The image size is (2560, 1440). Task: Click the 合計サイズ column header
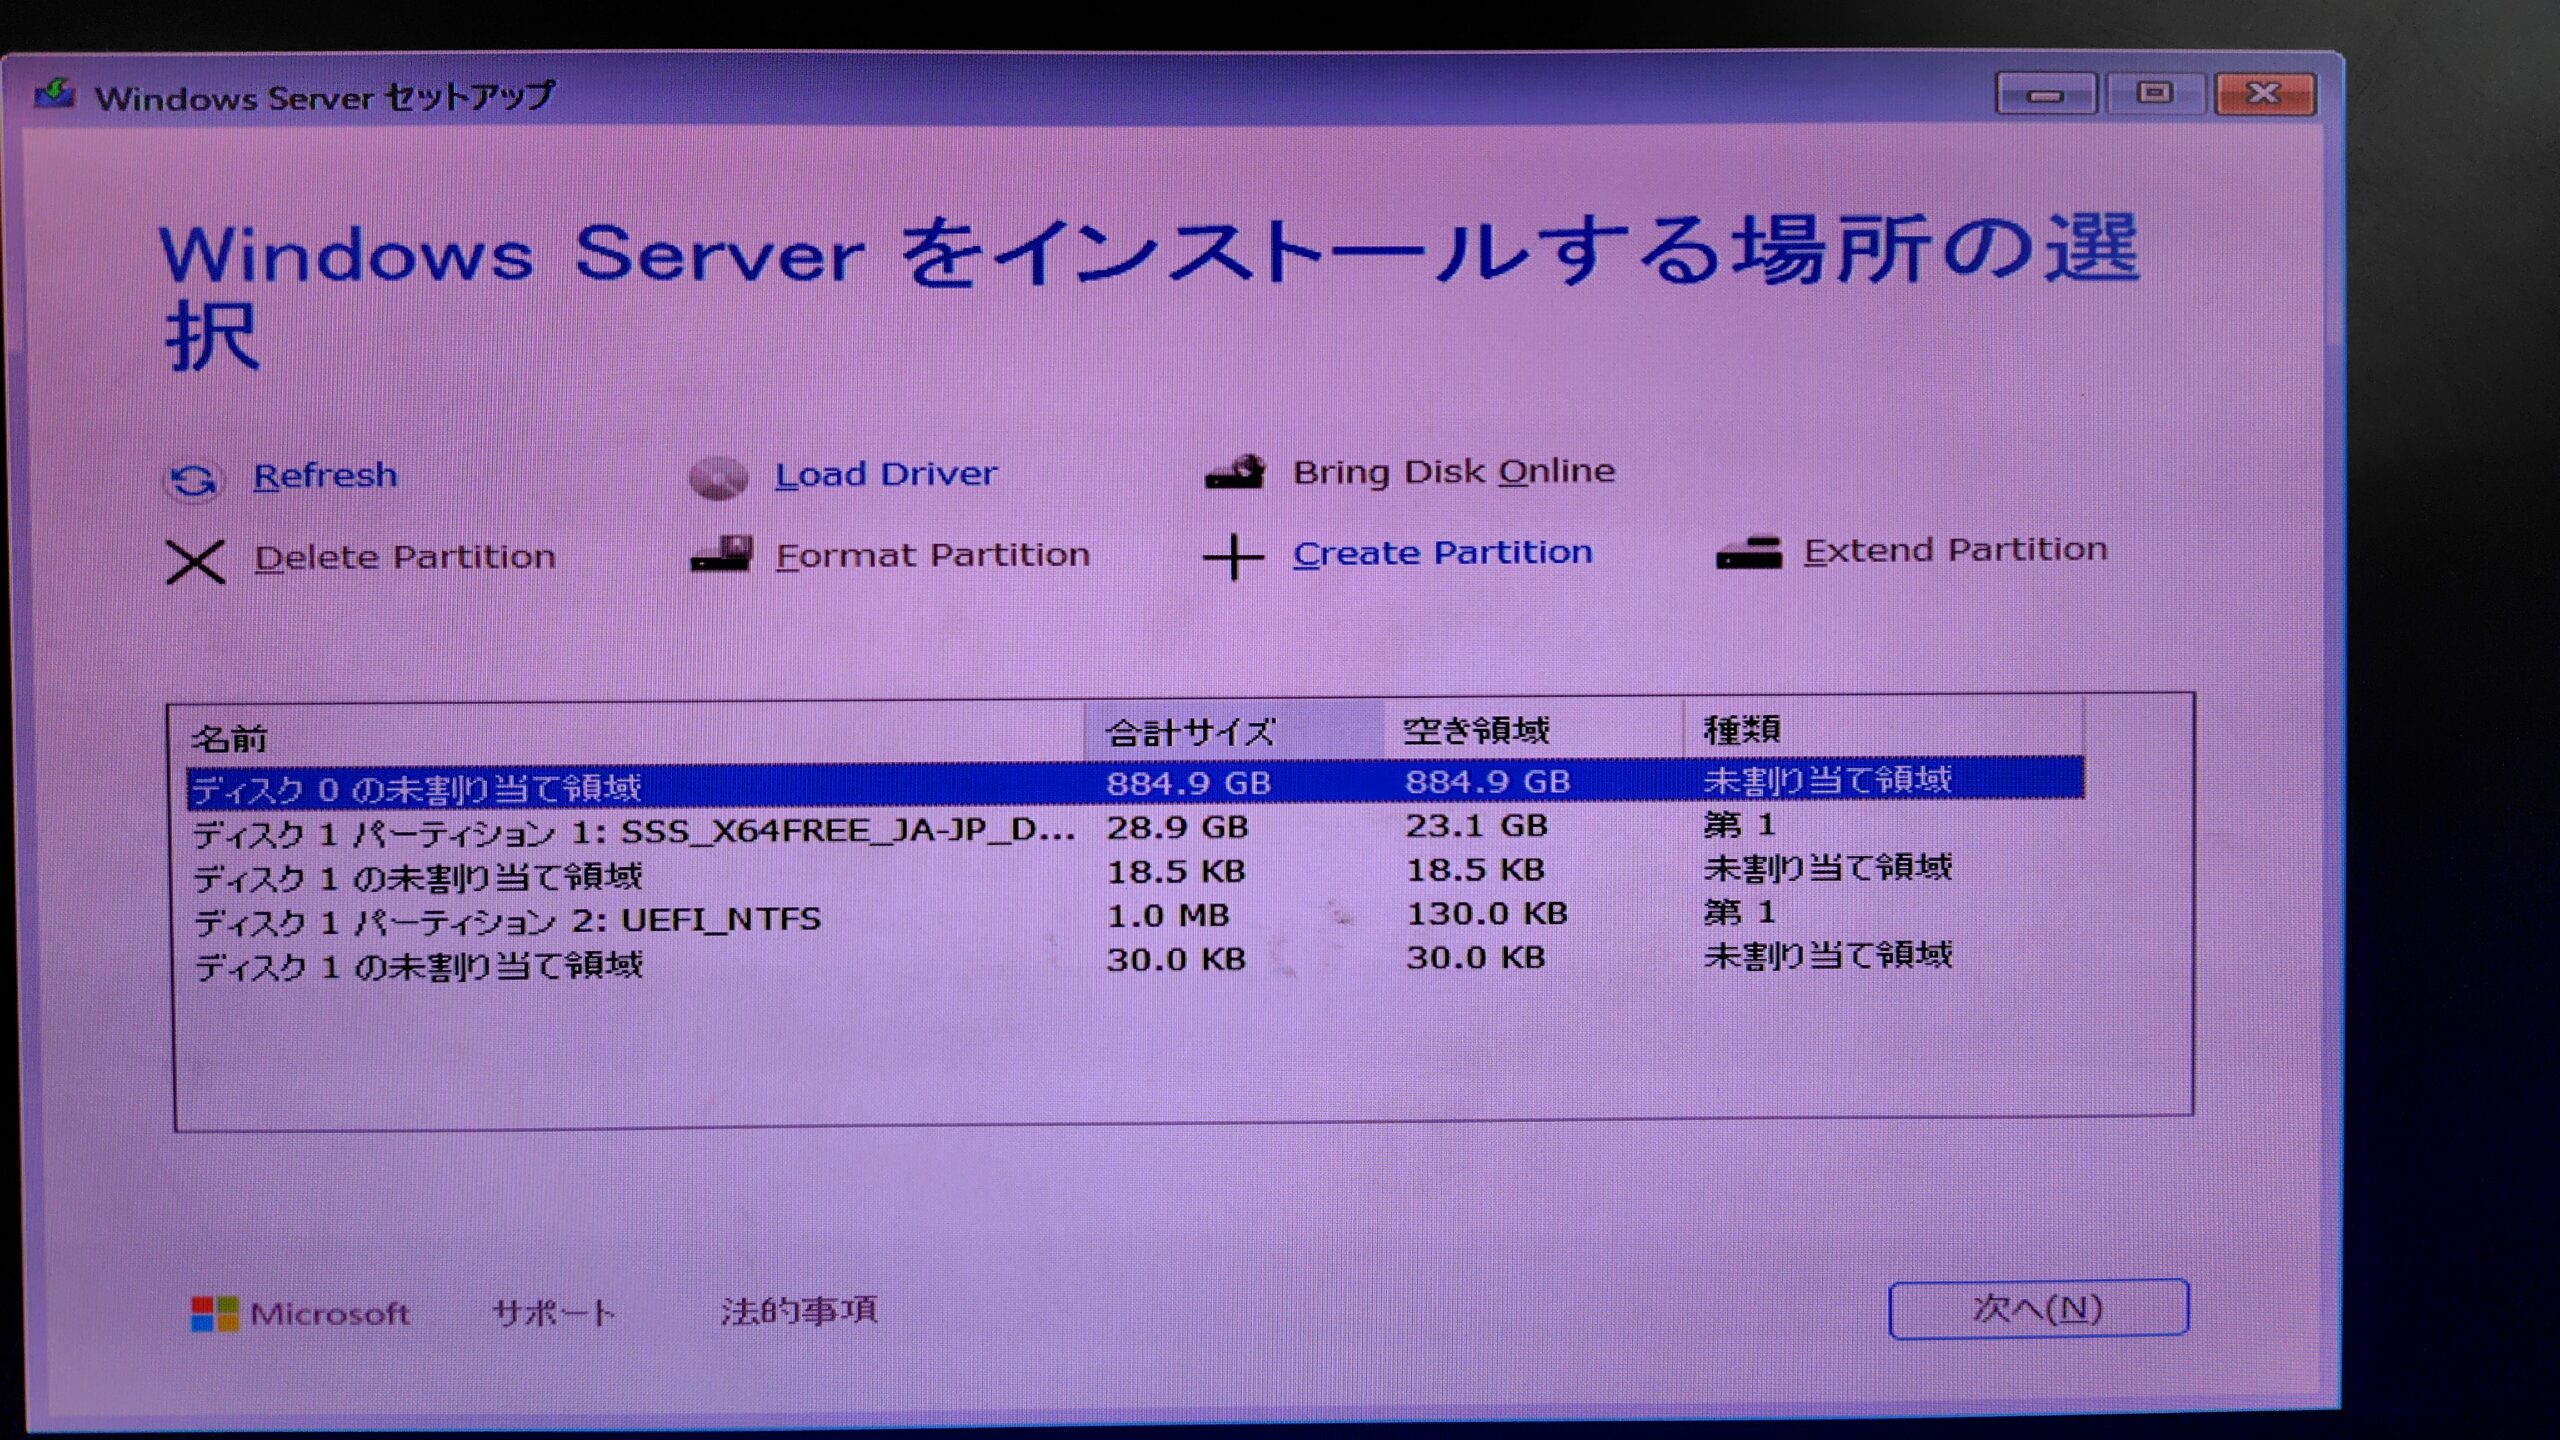pos(1190,731)
